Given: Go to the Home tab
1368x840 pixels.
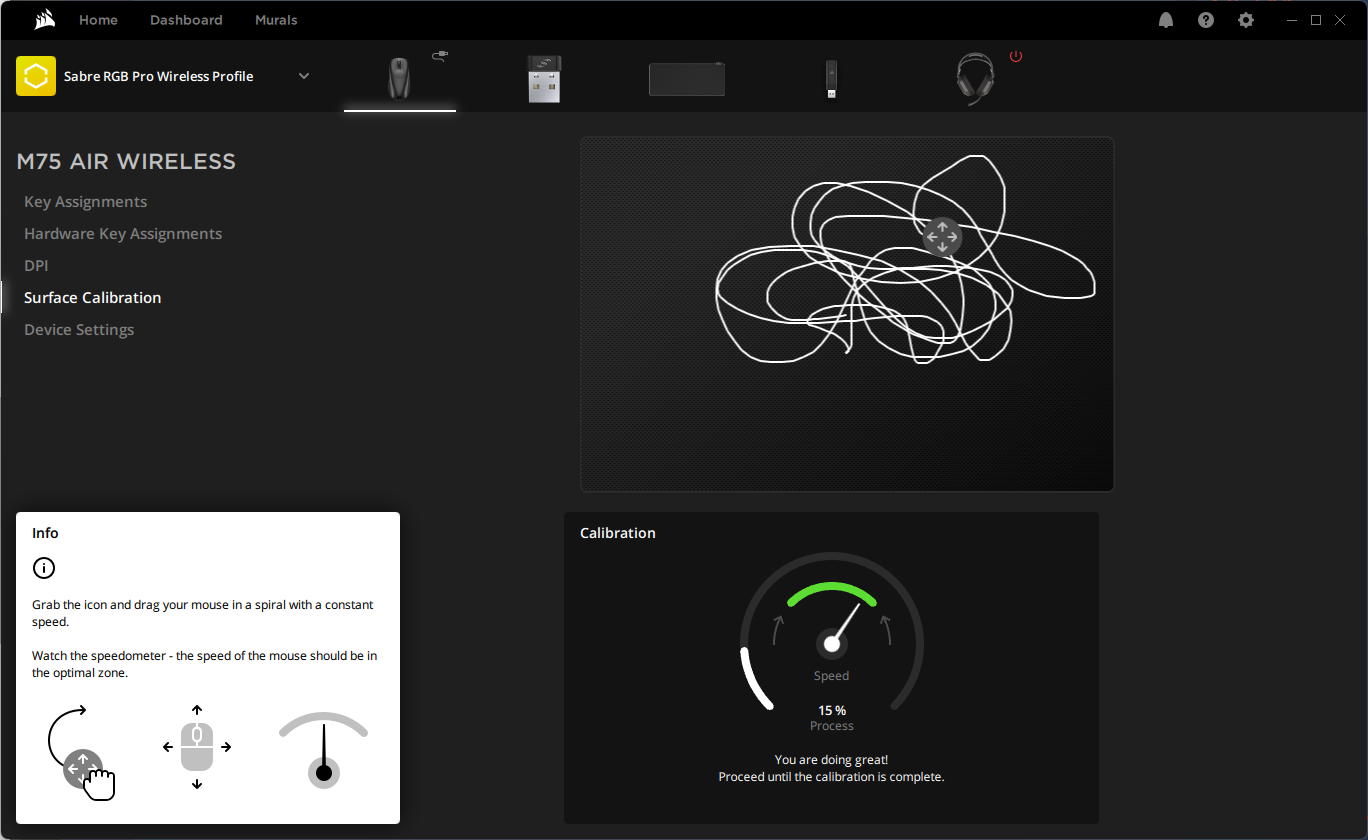Looking at the screenshot, I should click(98, 20).
